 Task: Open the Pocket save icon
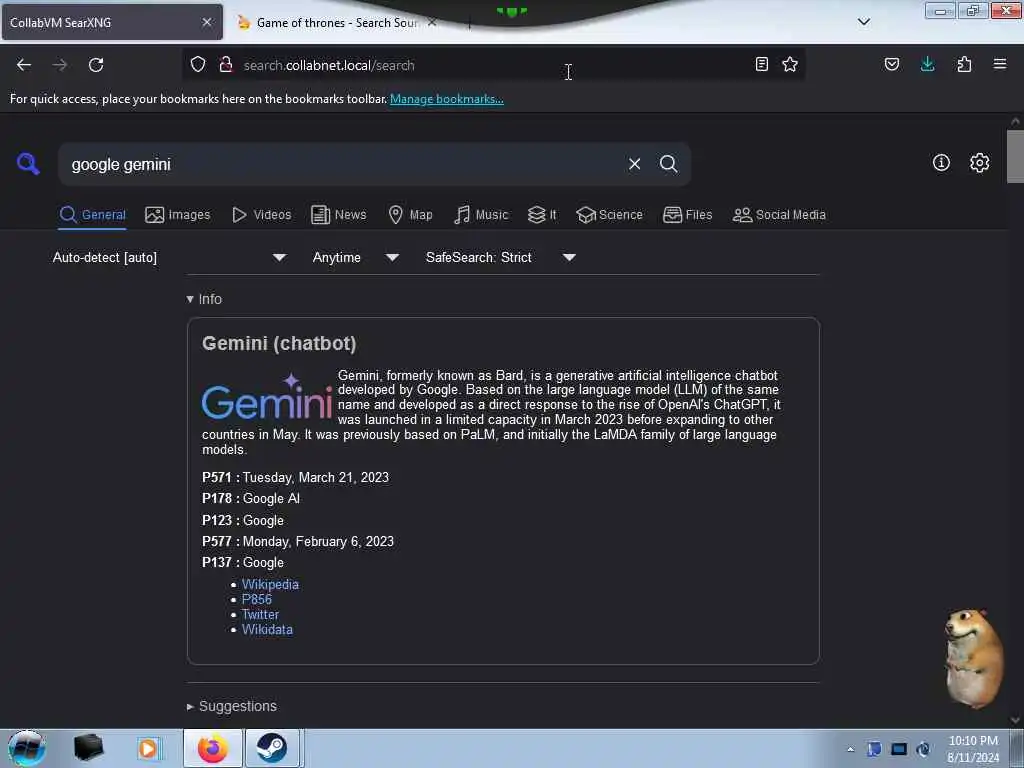click(892, 64)
